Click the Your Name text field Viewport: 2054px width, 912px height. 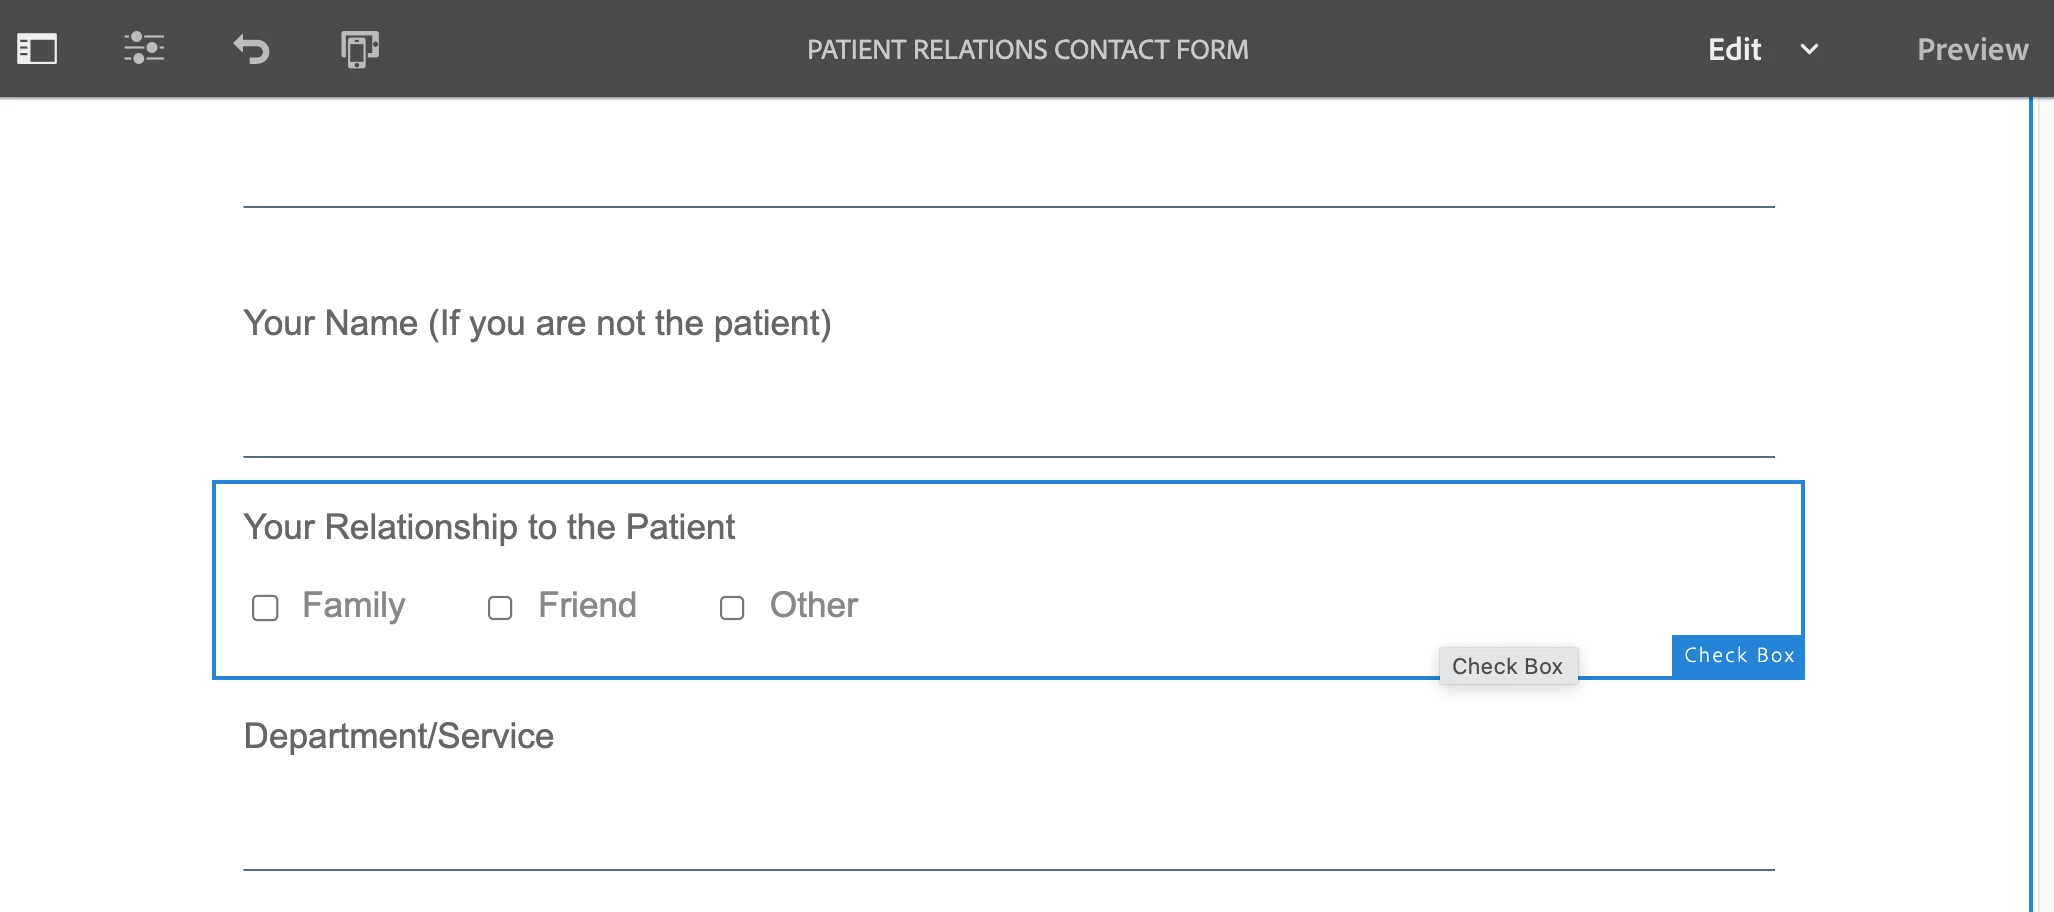(1008, 425)
